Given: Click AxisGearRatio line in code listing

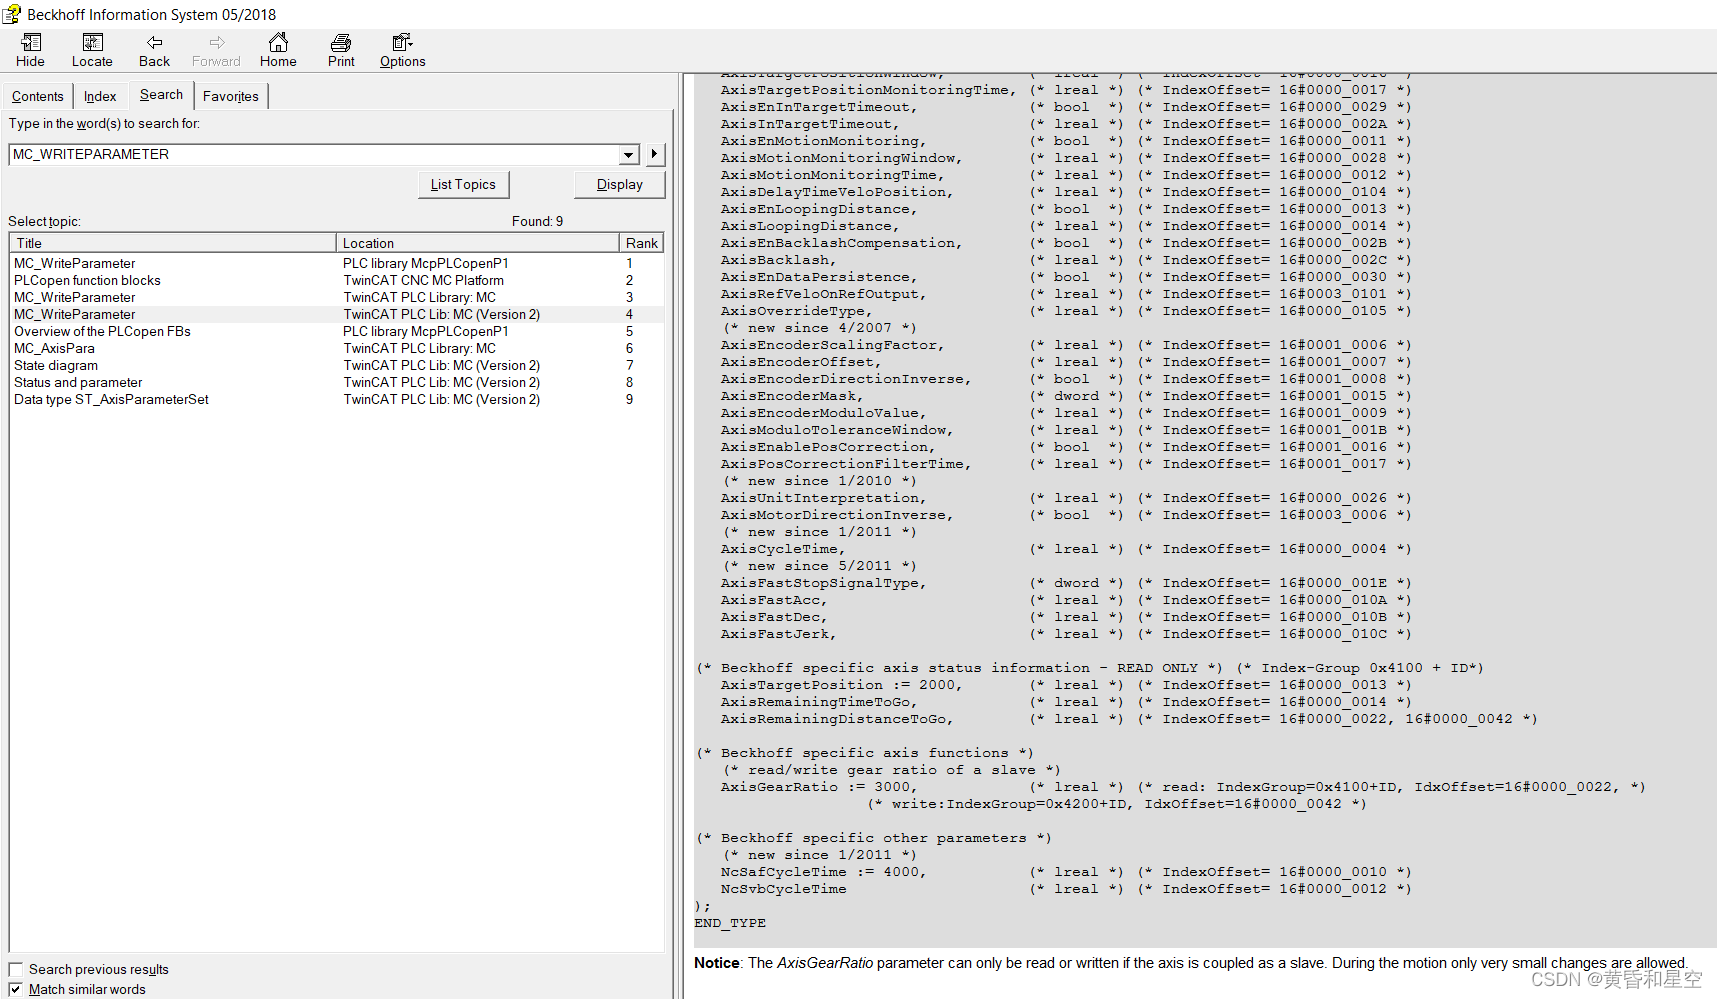Looking at the screenshot, I should 1183,787.
